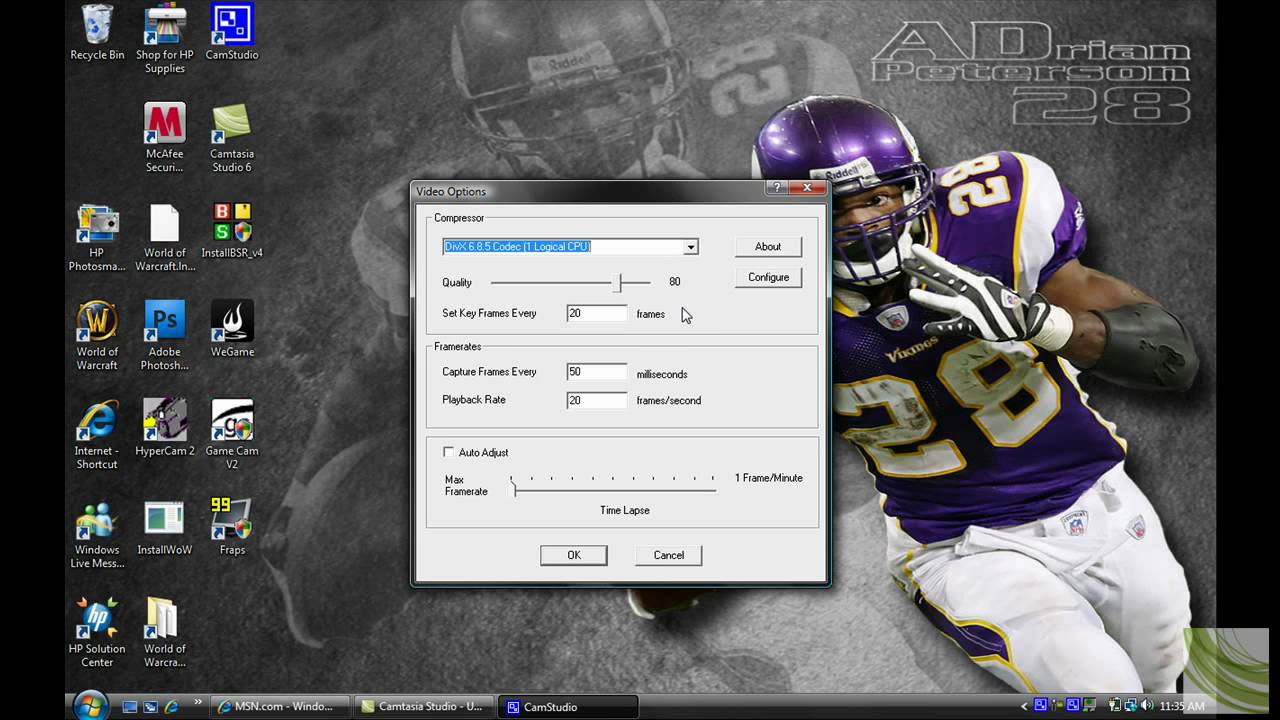Open HP Photosmart desktop shortcut
Screen dimensions: 1280x720
pyautogui.click(x=97, y=237)
